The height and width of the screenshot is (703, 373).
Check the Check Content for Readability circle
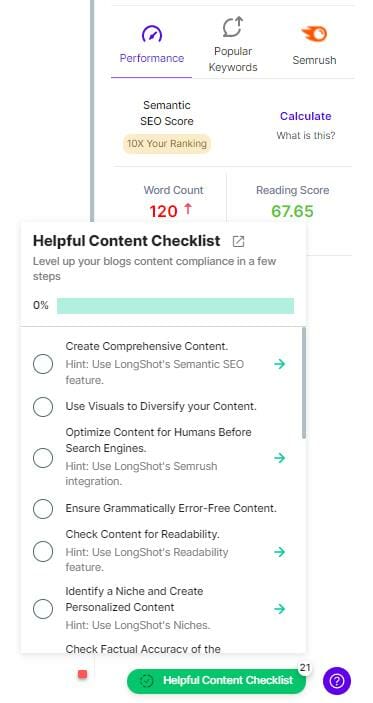(x=43, y=551)
